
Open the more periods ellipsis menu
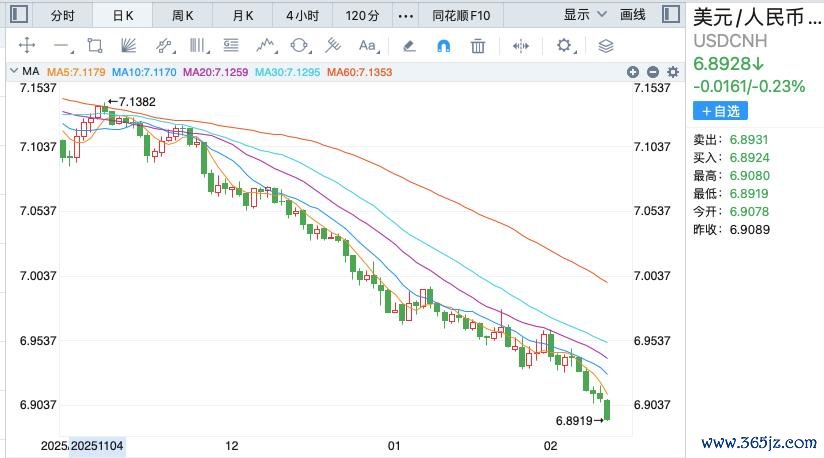[x=405, y=16]
